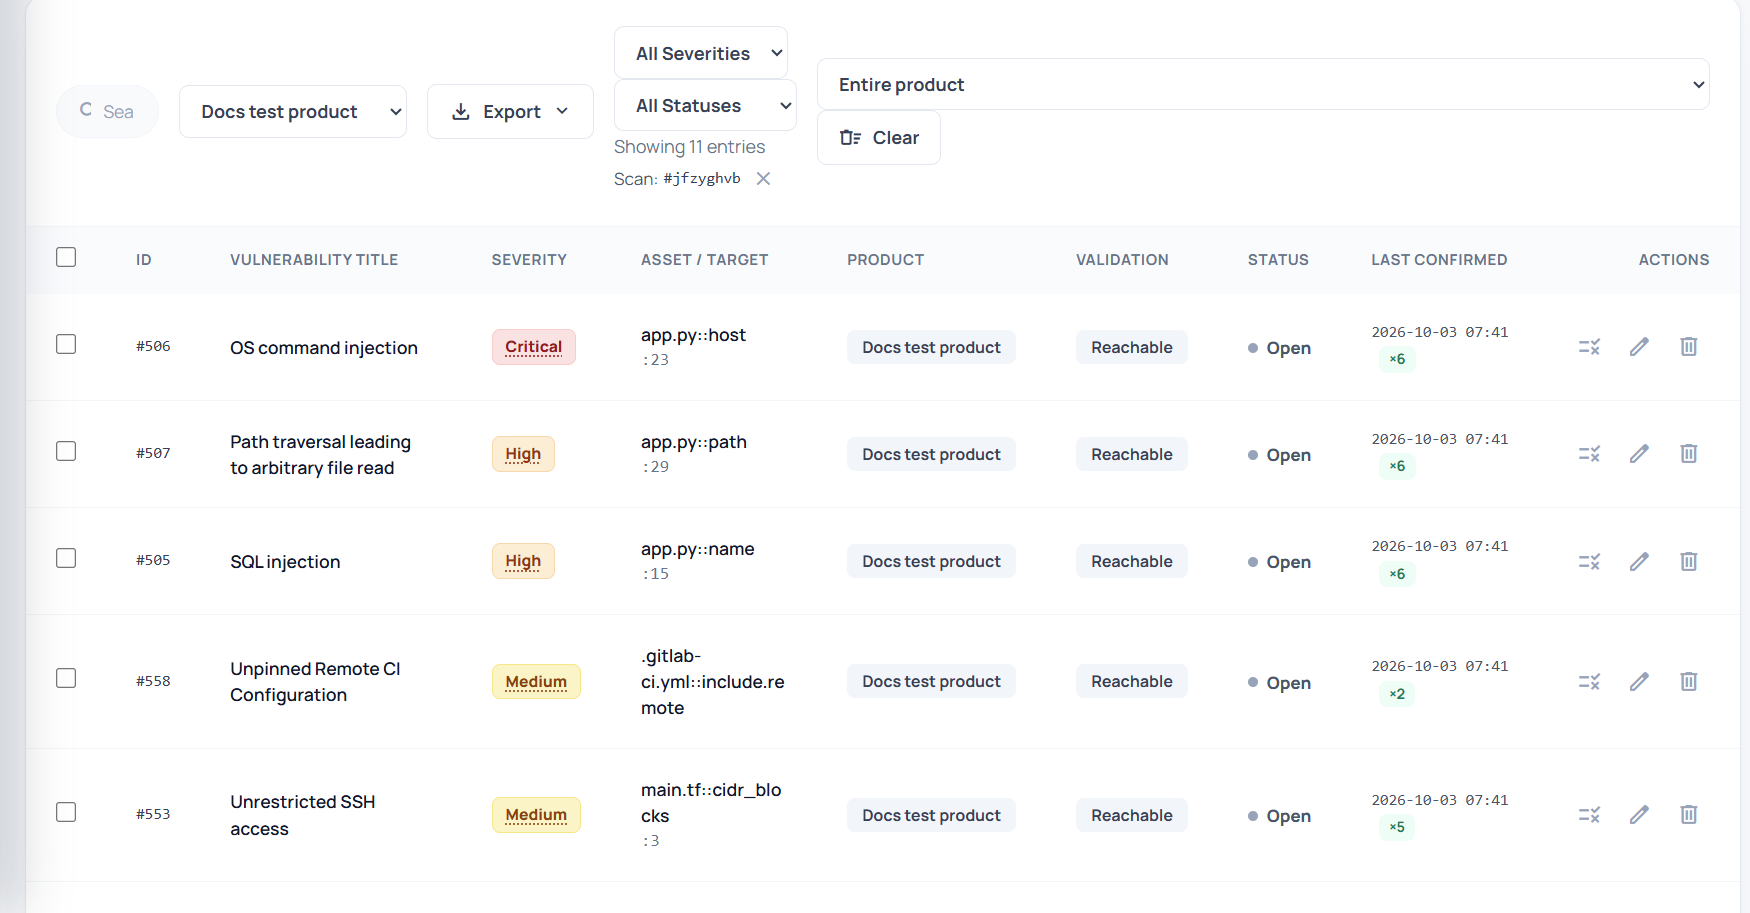Tick the checkbox for finding #558
The image size is (1750, 913).
pyautogui.click(x=66, y=678)
